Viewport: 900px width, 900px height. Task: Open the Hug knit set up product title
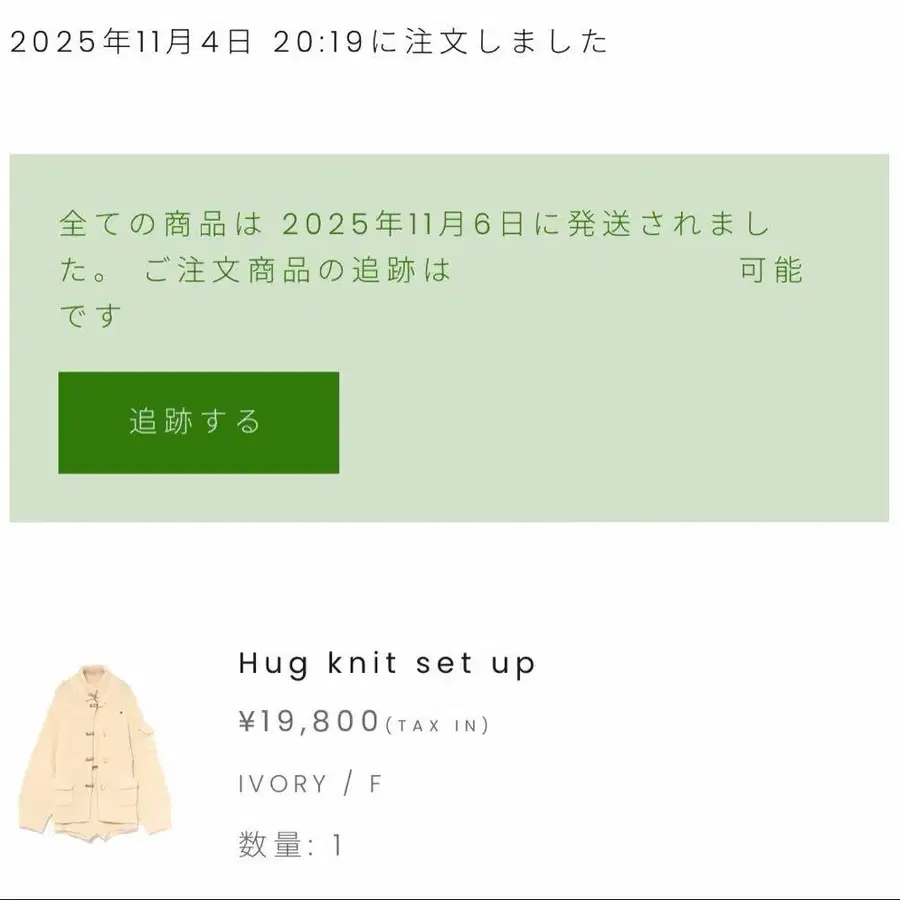click(387, 664)
